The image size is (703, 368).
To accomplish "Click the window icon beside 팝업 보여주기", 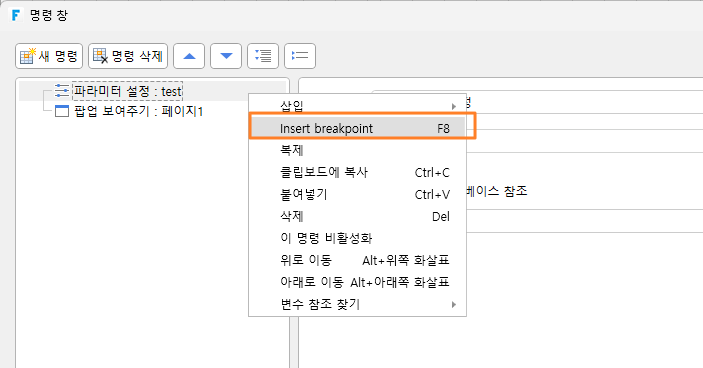I will 62,111.
